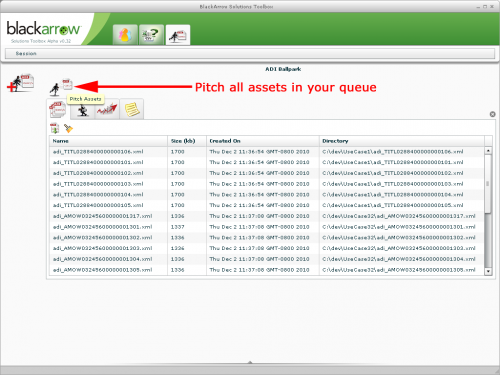Click the add asset icon with red plus
This screenshot has height=375, width=500.
(x=20, y=83)
